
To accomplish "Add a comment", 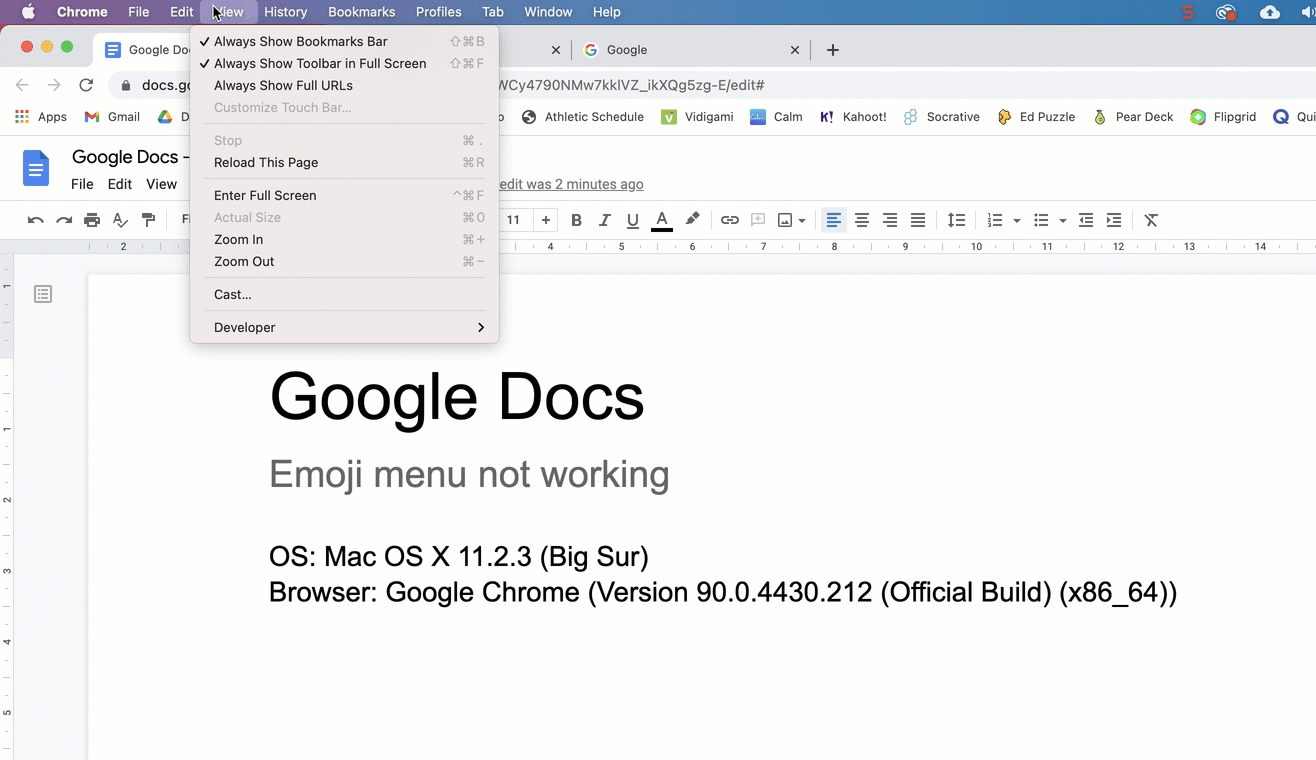I will point(758,220).
